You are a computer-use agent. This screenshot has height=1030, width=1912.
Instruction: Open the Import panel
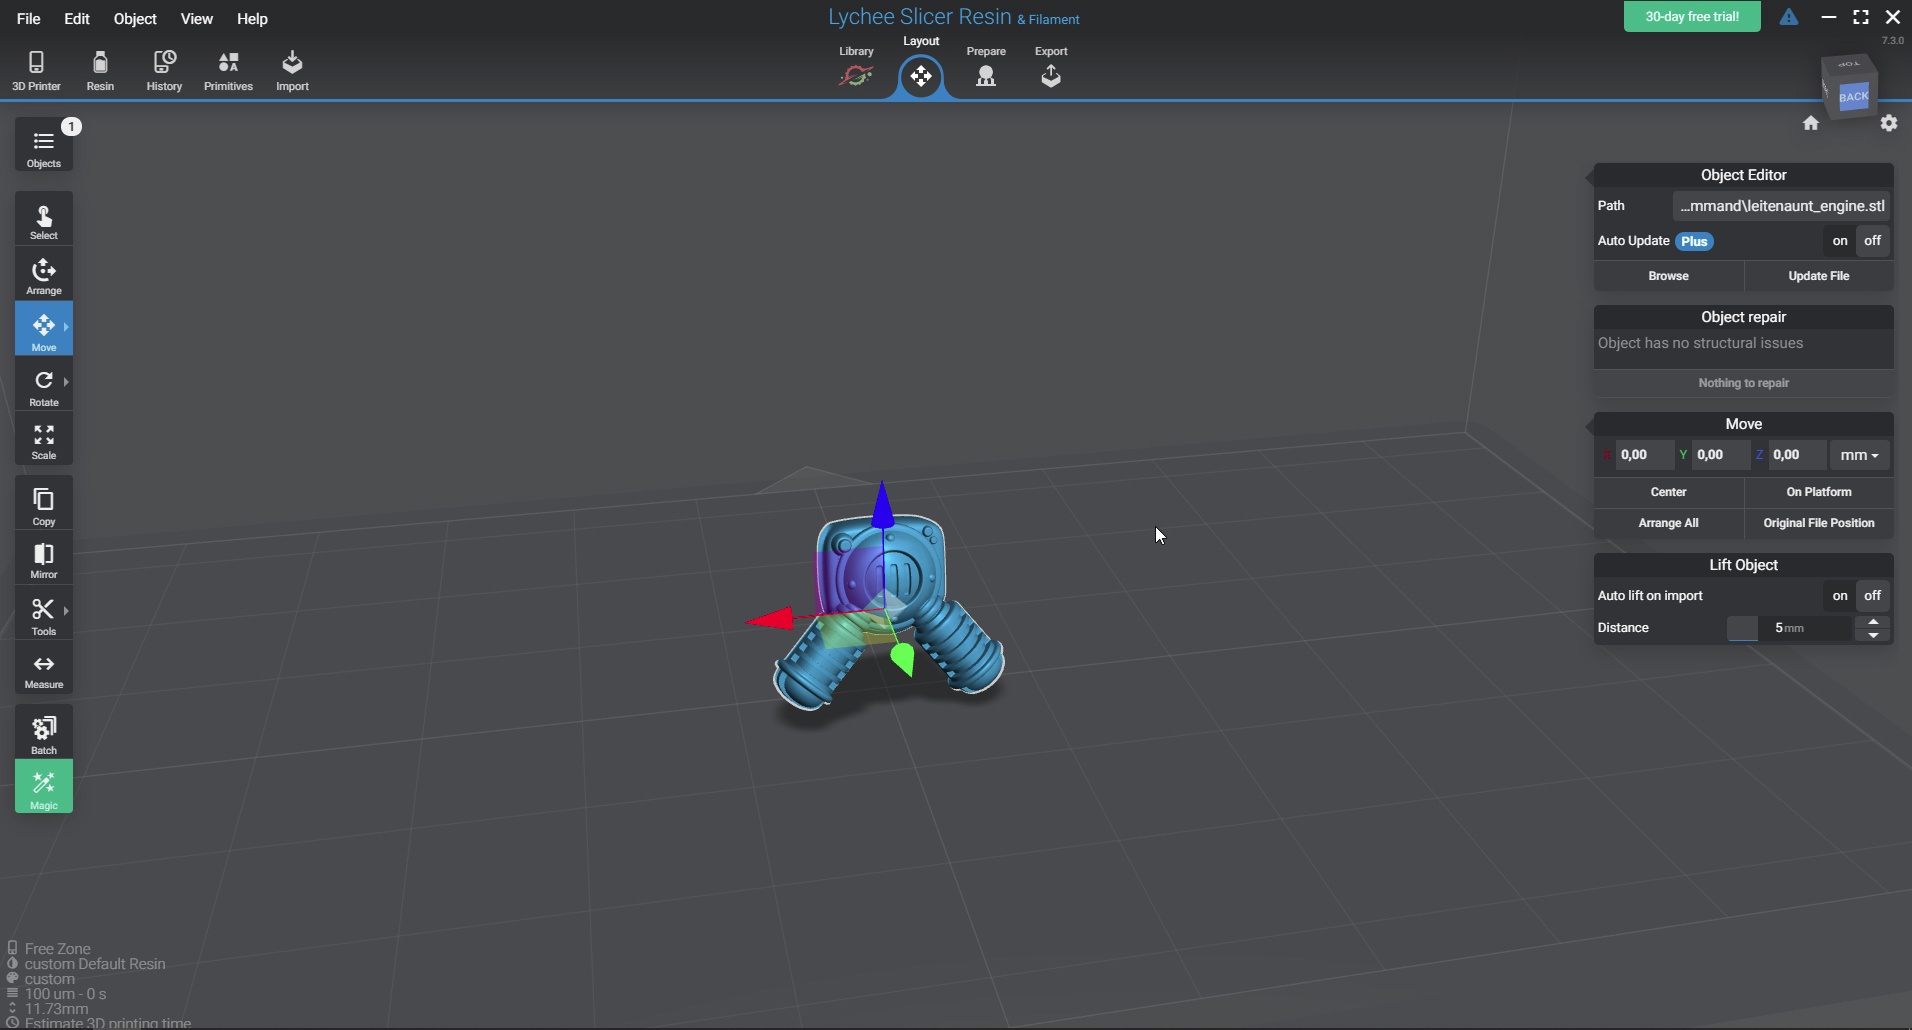[x=292, y=70]
